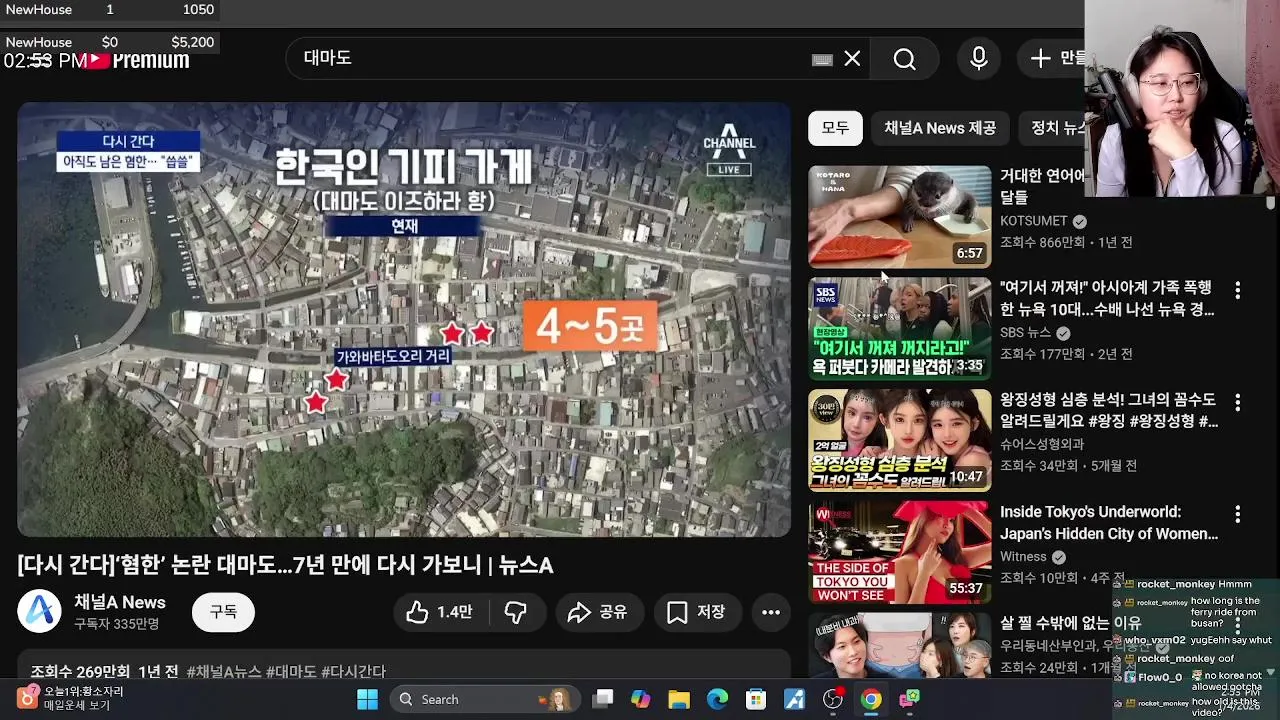Image resolution: width=1280 pixels, height=720 pixels.
Task: Switch to Google Chrome in taskbar
Action: point(871,699)
